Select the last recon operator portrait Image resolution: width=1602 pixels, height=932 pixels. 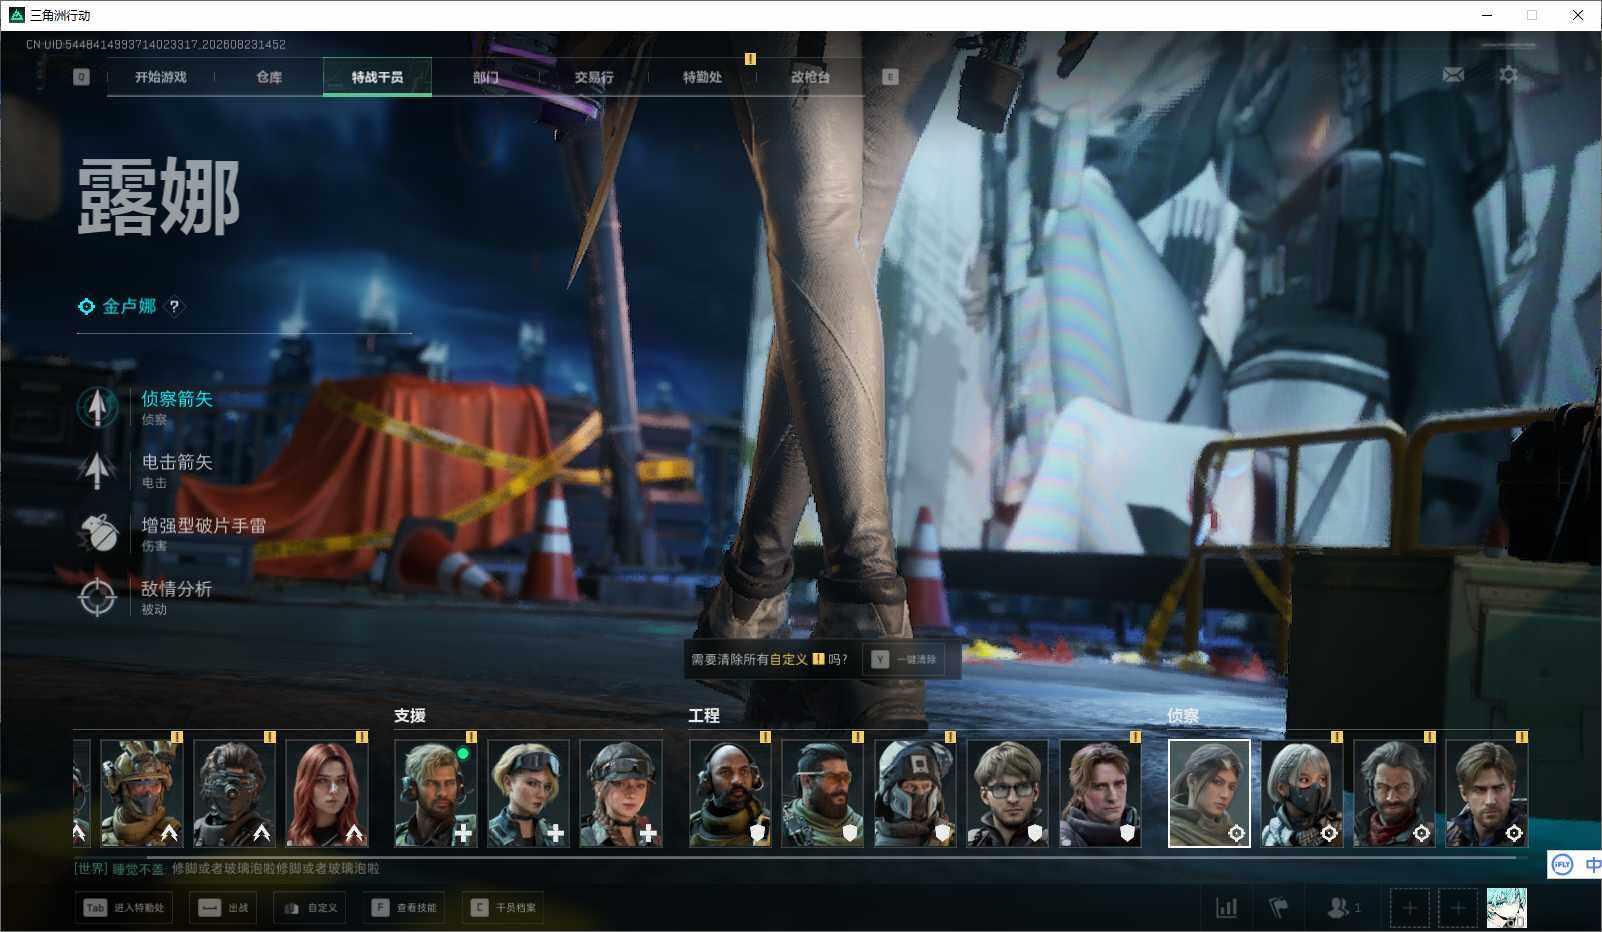pos(1487,793)
